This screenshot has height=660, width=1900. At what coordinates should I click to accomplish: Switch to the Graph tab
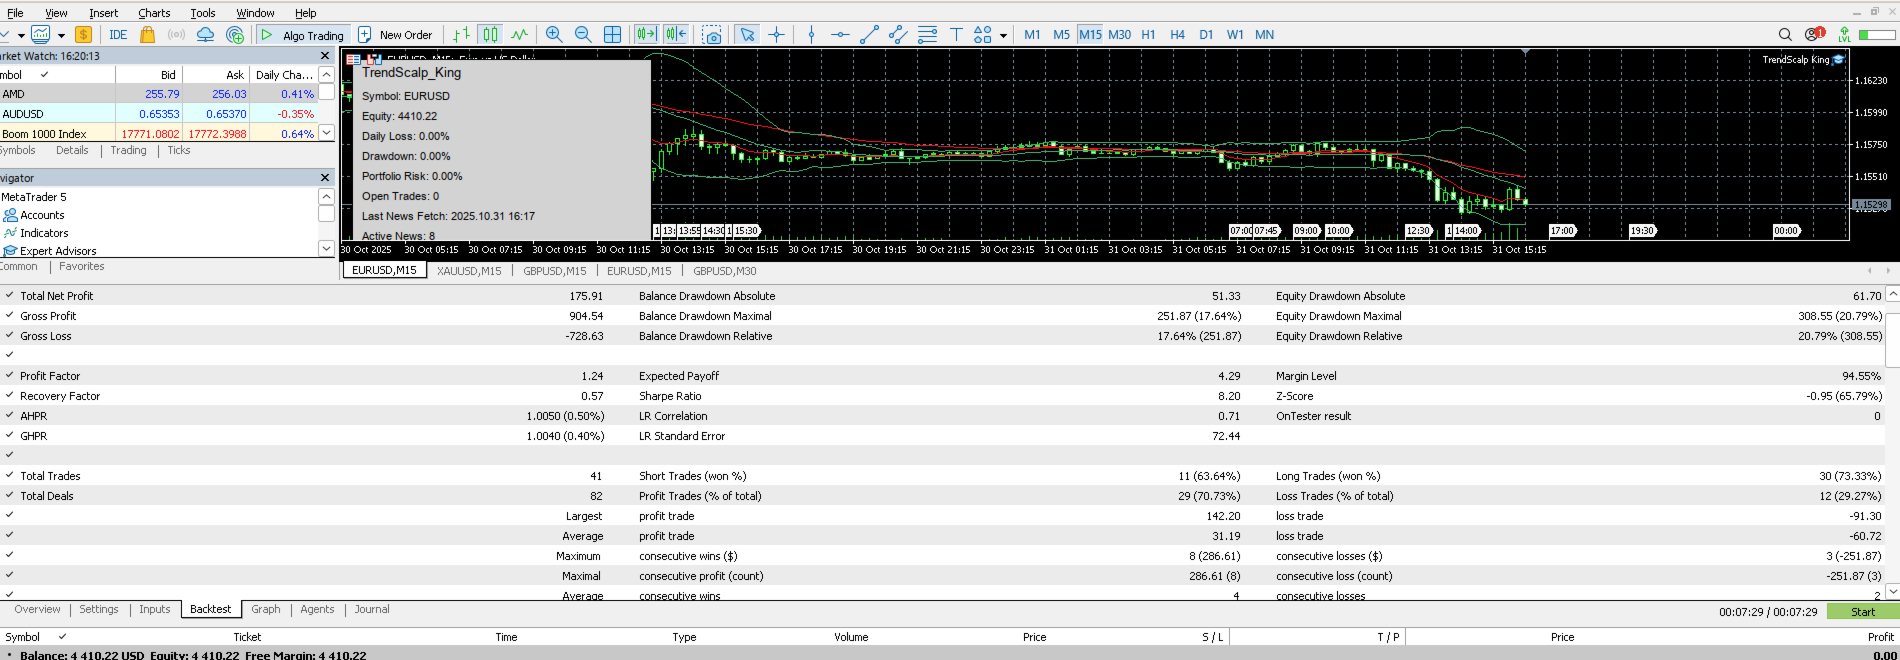point(265,610)
